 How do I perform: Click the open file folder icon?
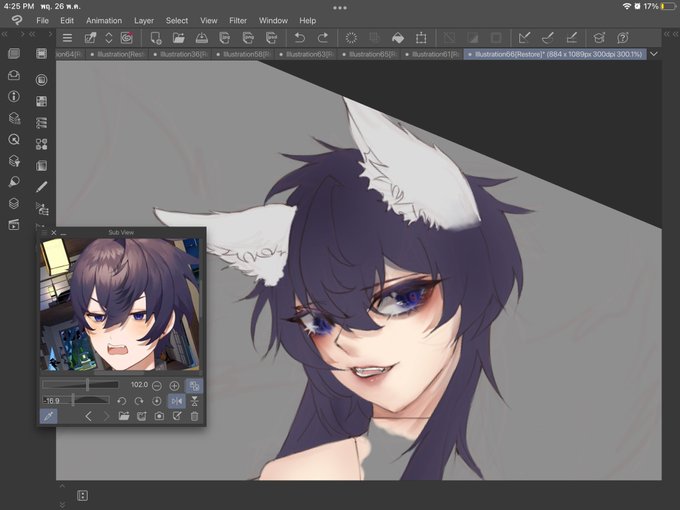point(179,38)
